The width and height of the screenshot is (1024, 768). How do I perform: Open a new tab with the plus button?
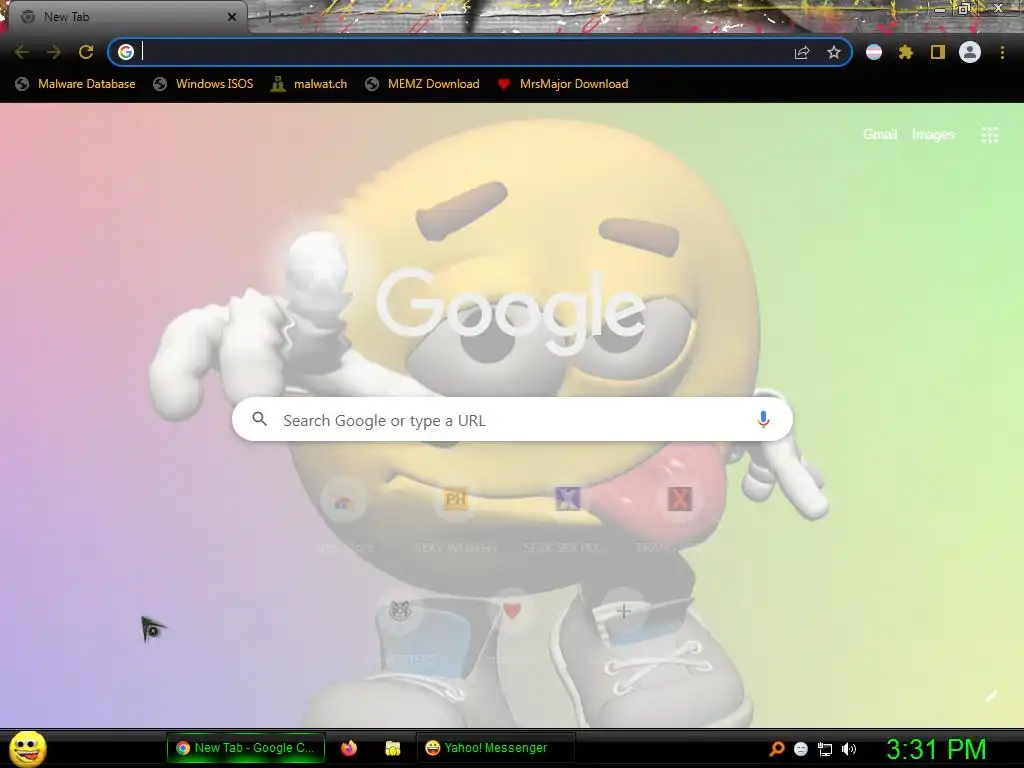pos(269,17)
